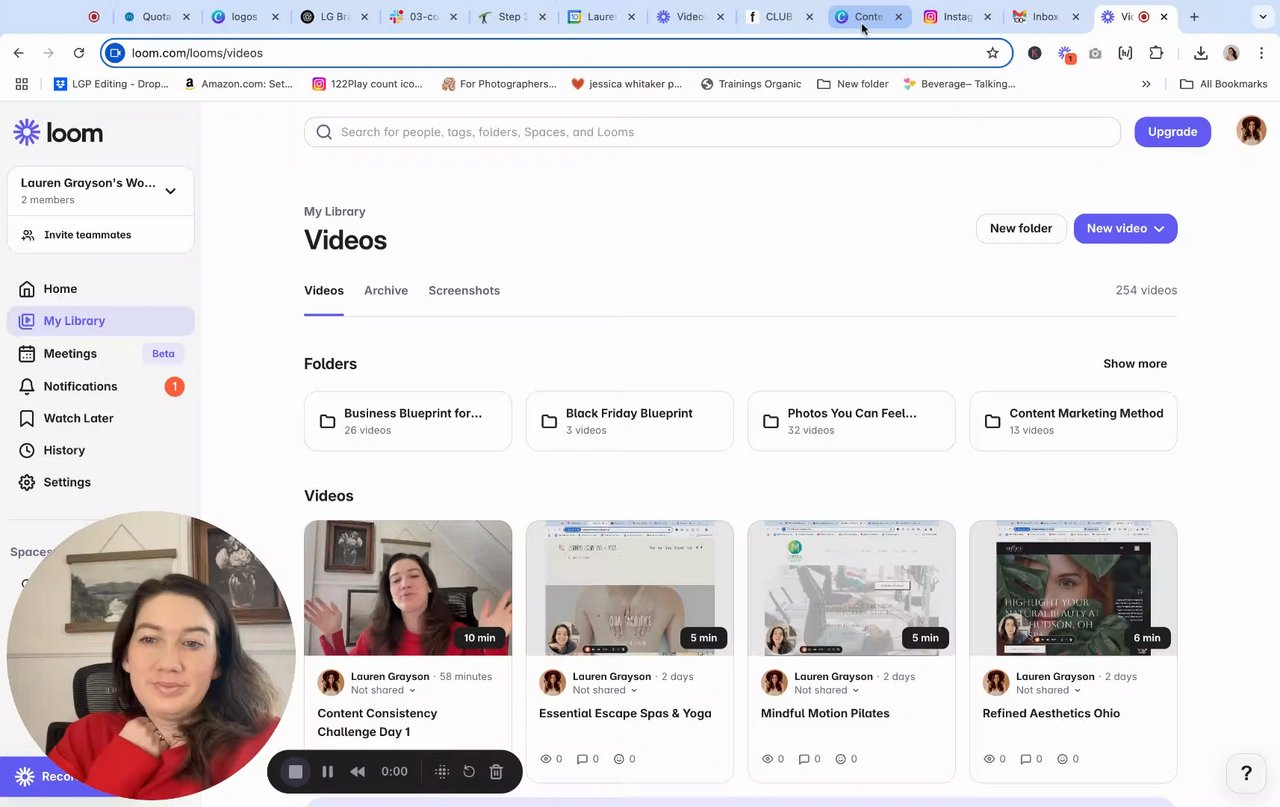Open the browser Extensions puzzle icon
Screen dimensions: 1280x807
1156,53
